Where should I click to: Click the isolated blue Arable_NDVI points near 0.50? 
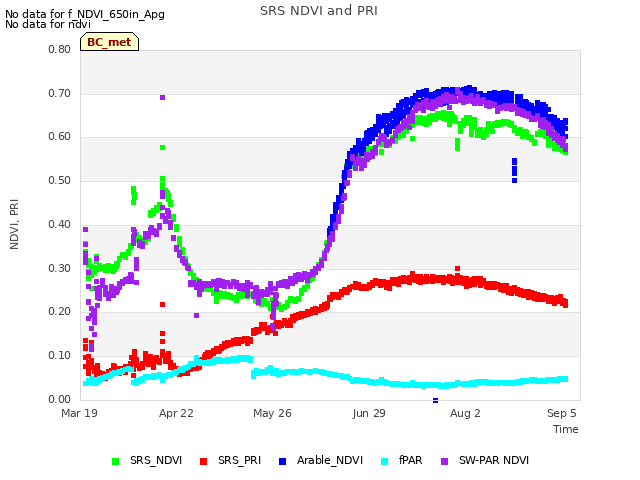pyautogui.click(x=514, y=170)
